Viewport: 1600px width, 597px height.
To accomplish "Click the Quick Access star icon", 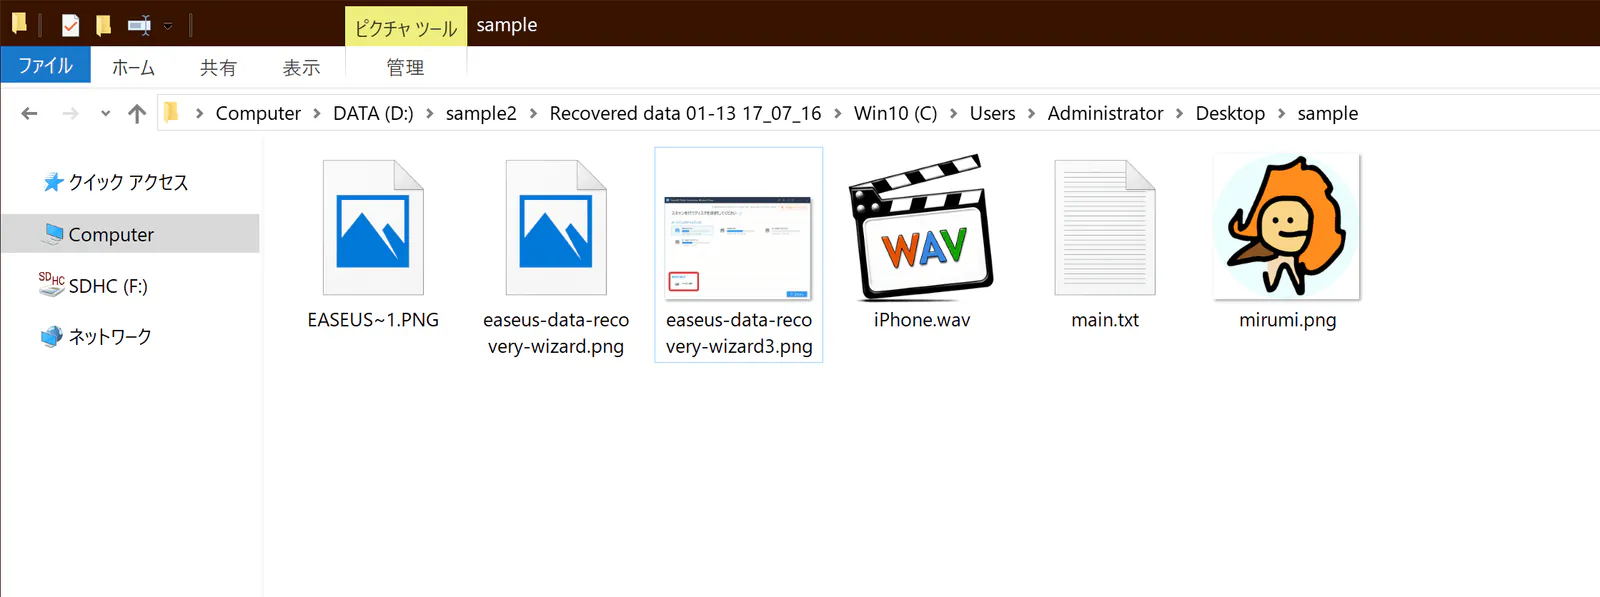I will point(53,182).
